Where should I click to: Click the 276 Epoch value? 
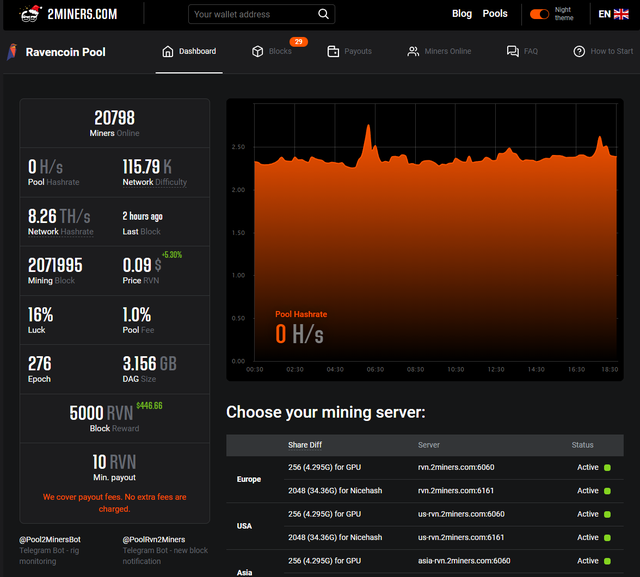(40, 364)
